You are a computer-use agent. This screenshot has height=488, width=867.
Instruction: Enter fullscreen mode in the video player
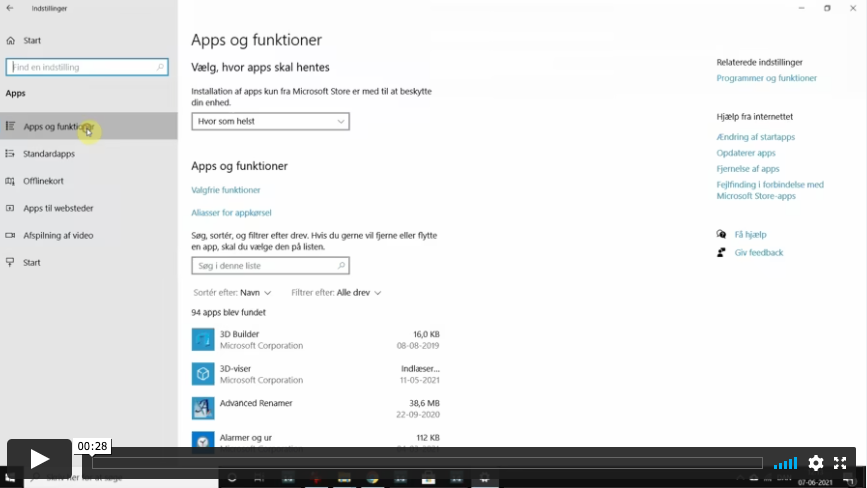pos(841,463)
